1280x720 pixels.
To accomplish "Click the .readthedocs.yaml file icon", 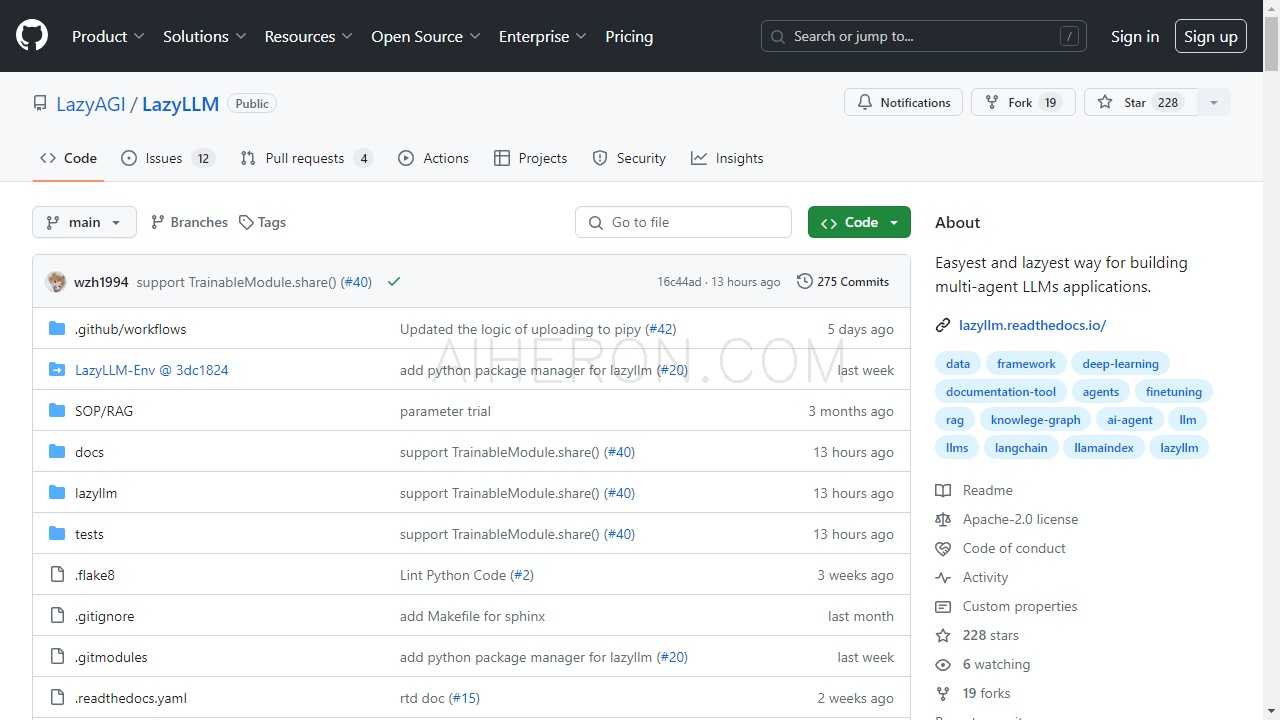I will pyautogui.click(x=57, y=698).
